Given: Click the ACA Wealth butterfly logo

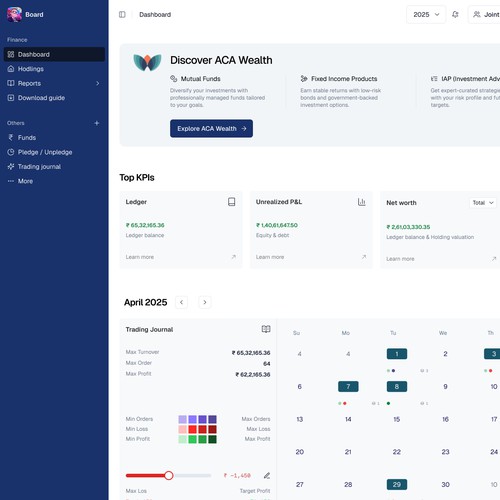Looking at the screenshot, I should [147, 62].
